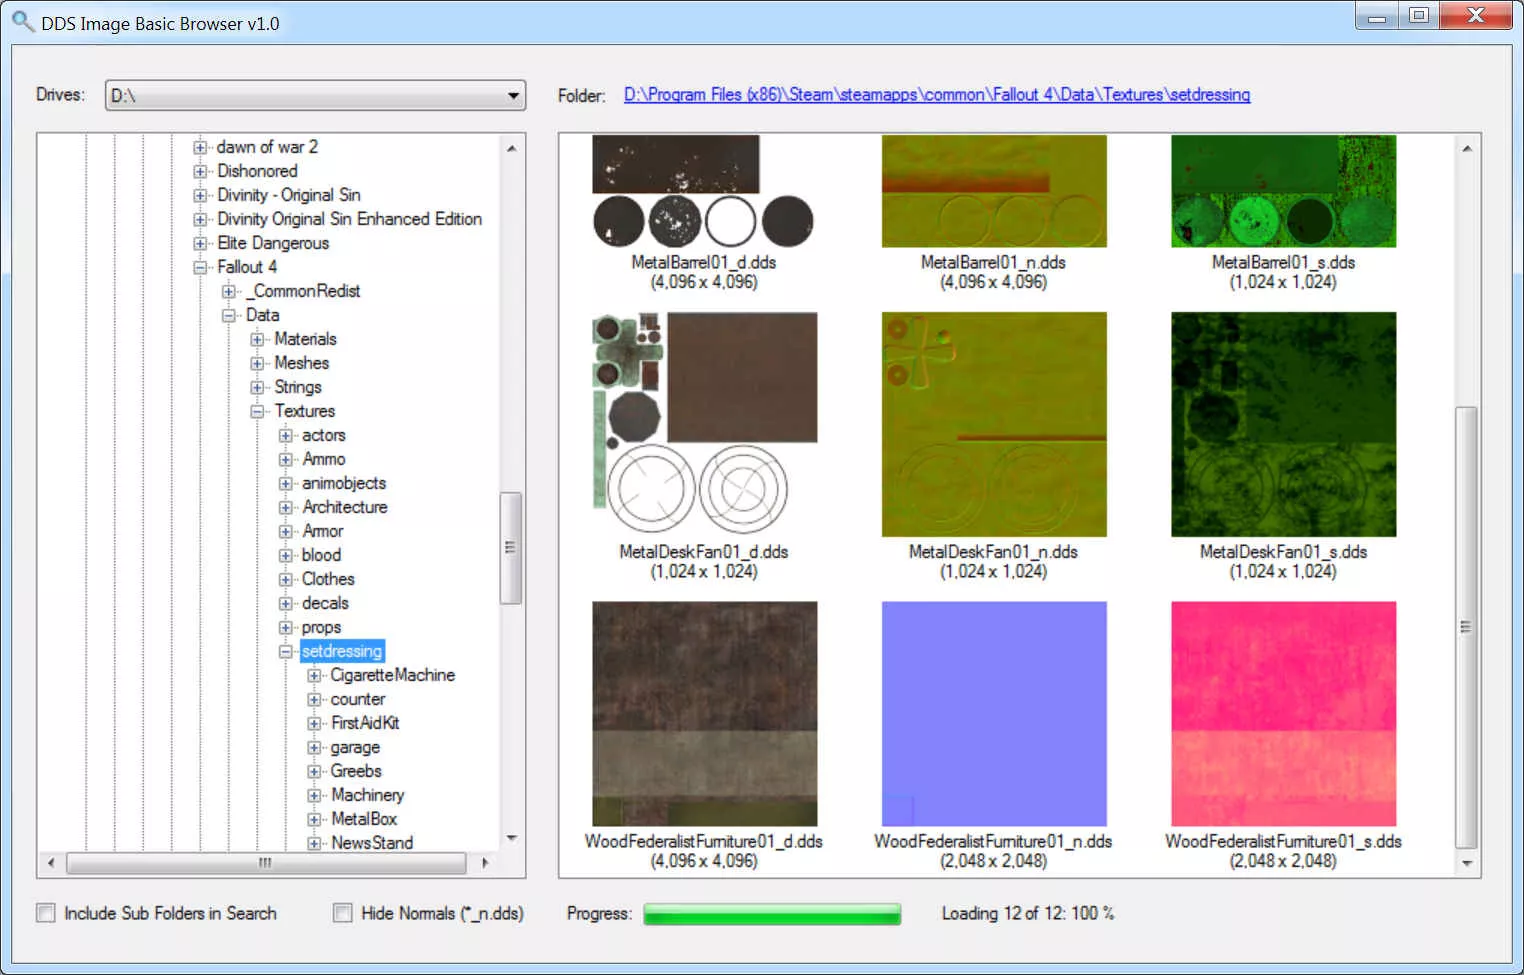Select the Fallout 4 tree label

pos(247,267)
